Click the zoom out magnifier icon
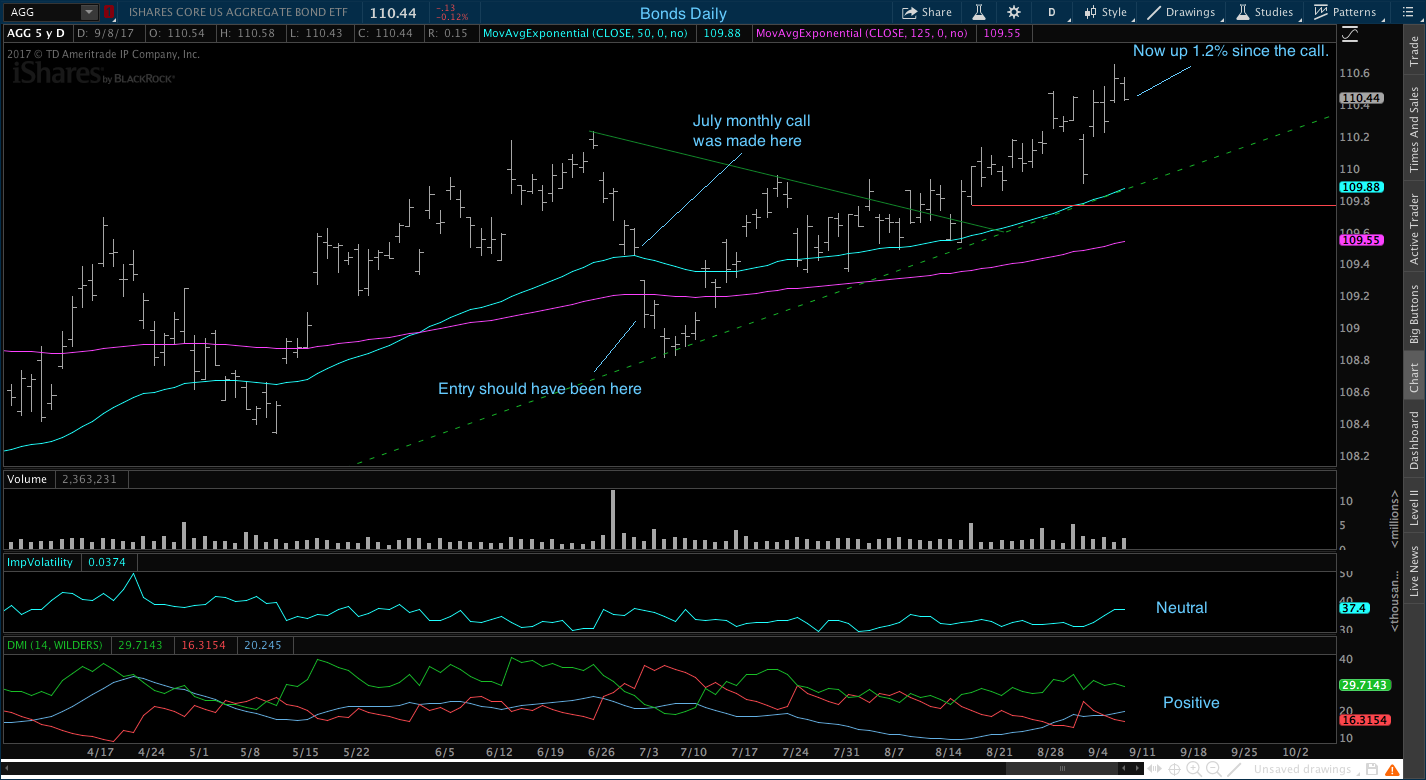1426x780 pixels. tap(1214, 769)
